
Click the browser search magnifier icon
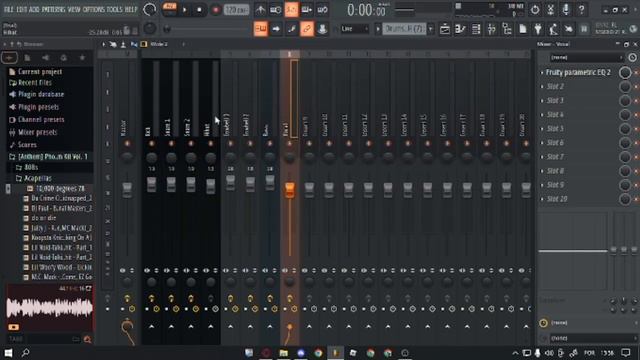[87, 339]
